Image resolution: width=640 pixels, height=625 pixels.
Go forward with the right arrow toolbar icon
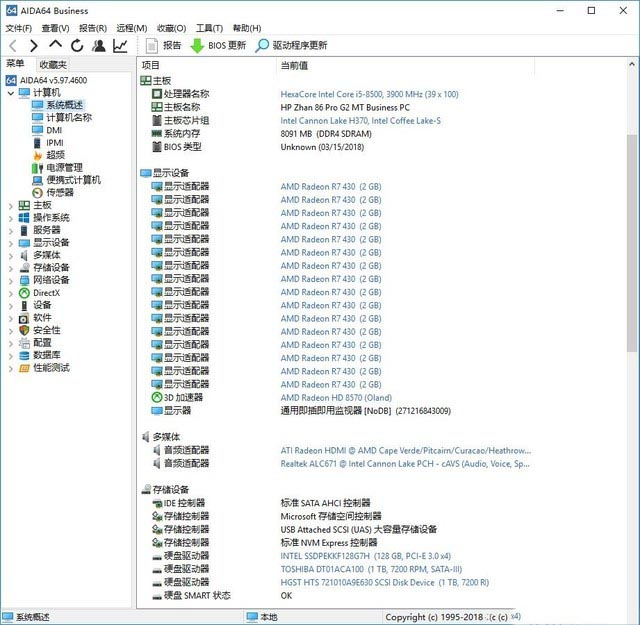click(x=34, y=46)
